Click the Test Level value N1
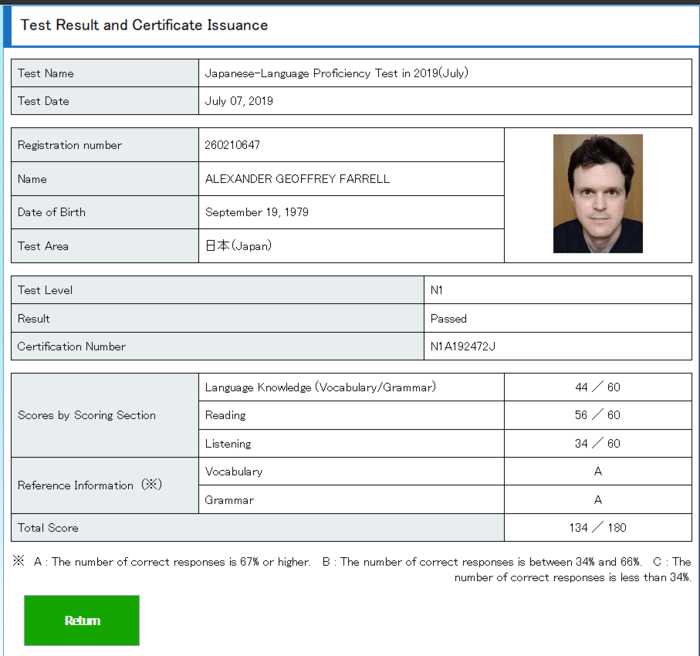This screenshot has width=700, height=656. click(437, 290)
